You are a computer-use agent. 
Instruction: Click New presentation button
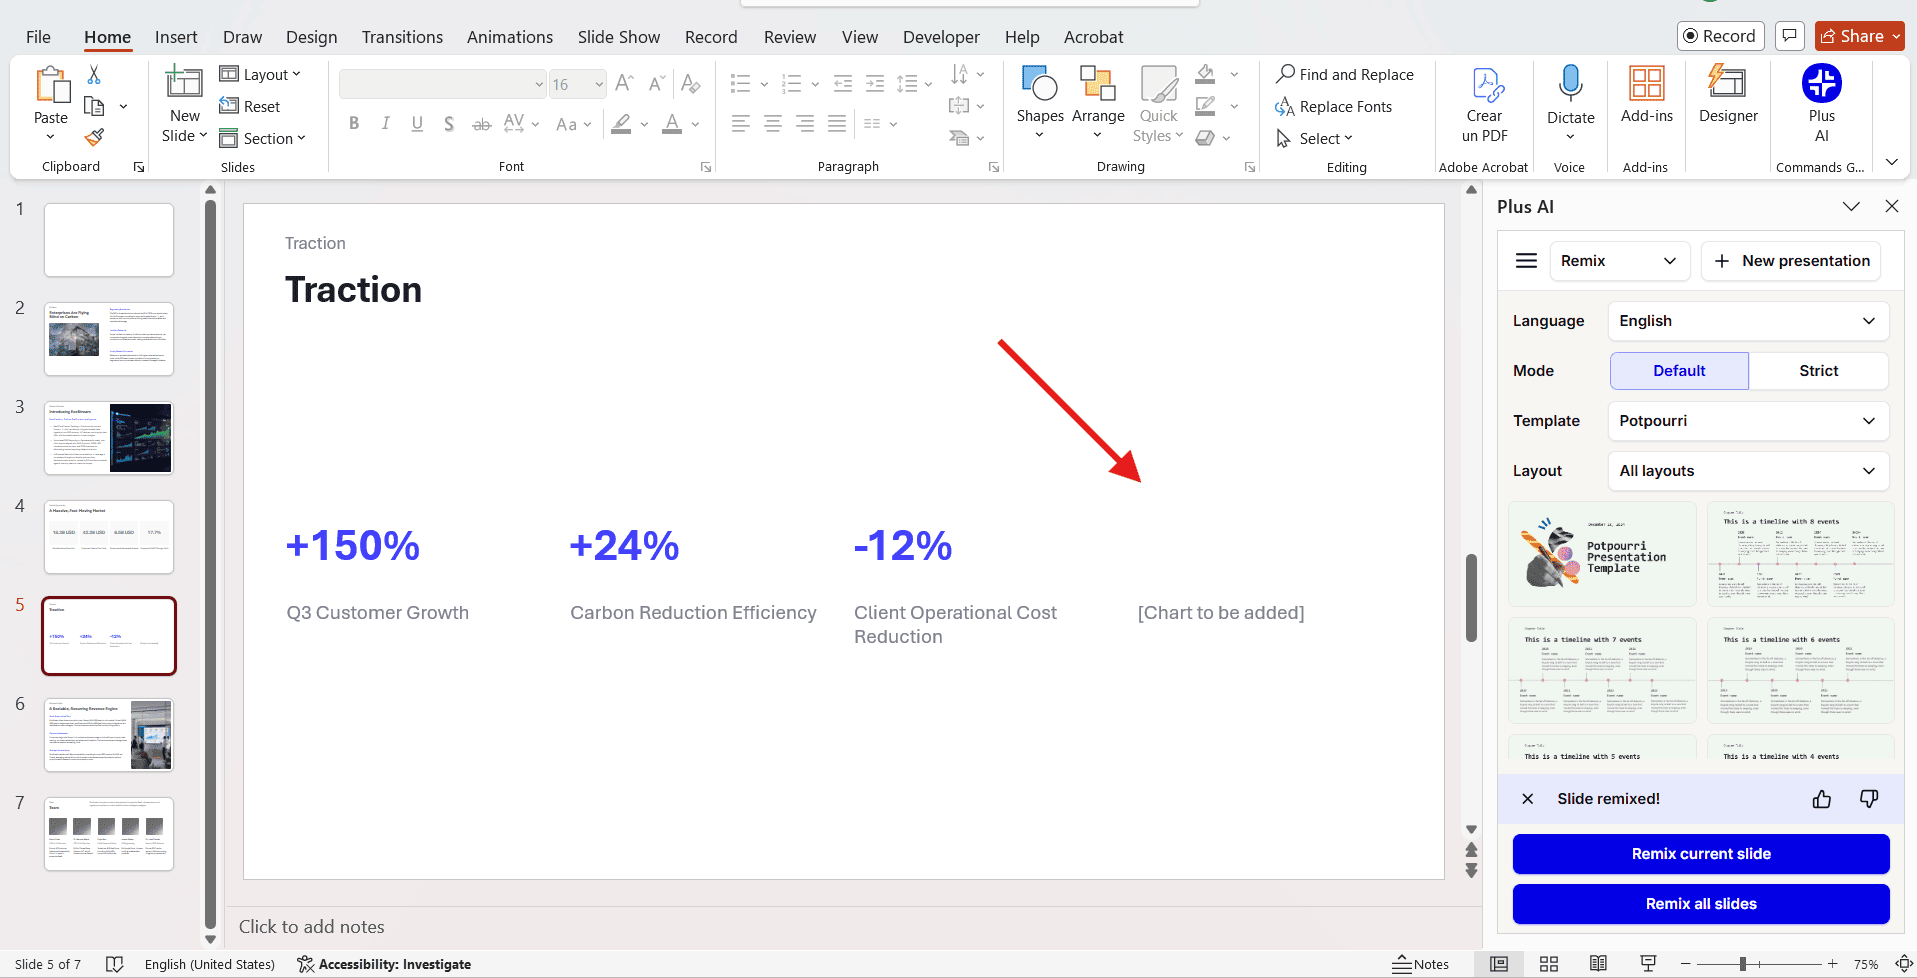(x=1791, y=261)
